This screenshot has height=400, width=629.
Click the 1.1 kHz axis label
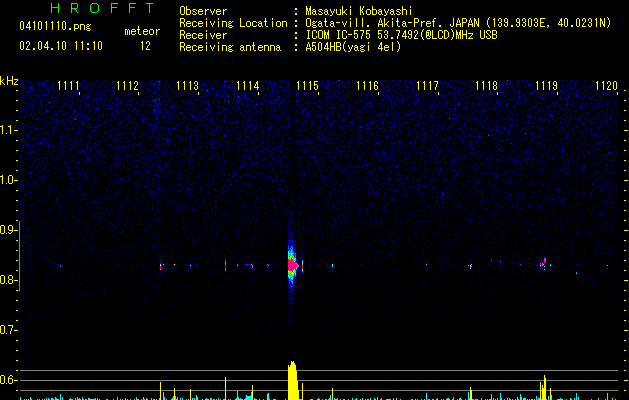[x=8, y=130]
